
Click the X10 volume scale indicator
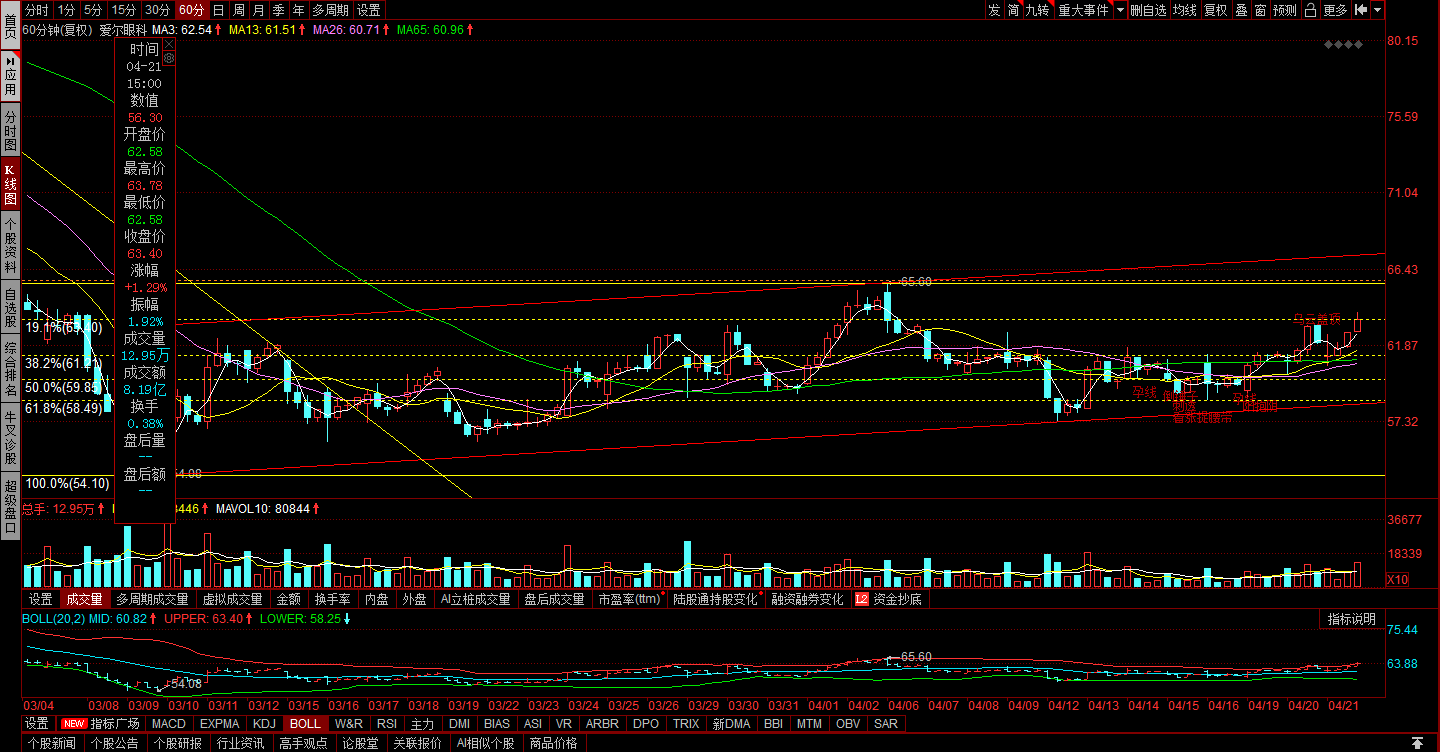coord(1397,580)
